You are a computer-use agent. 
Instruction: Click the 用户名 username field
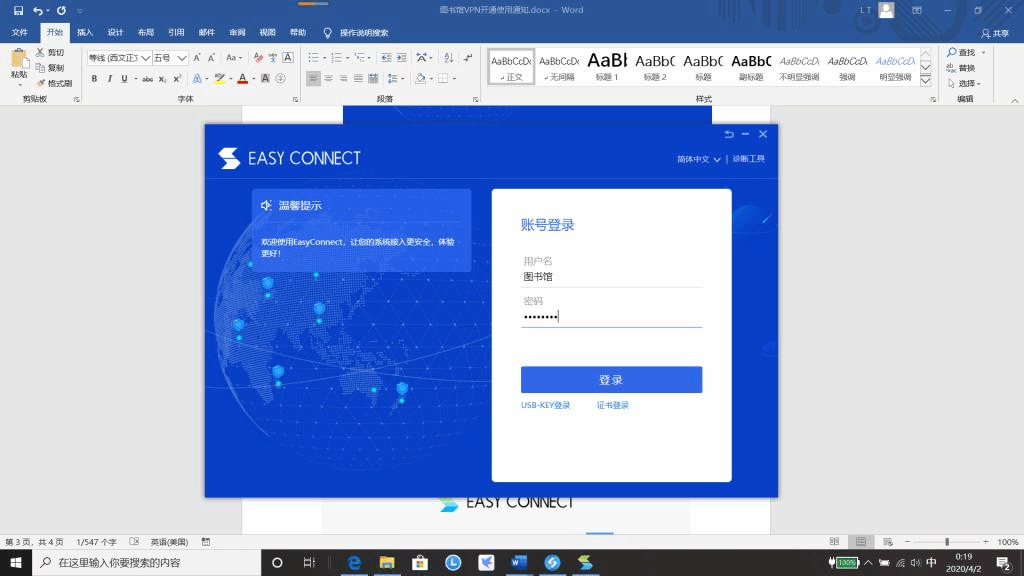click(611, 277)
